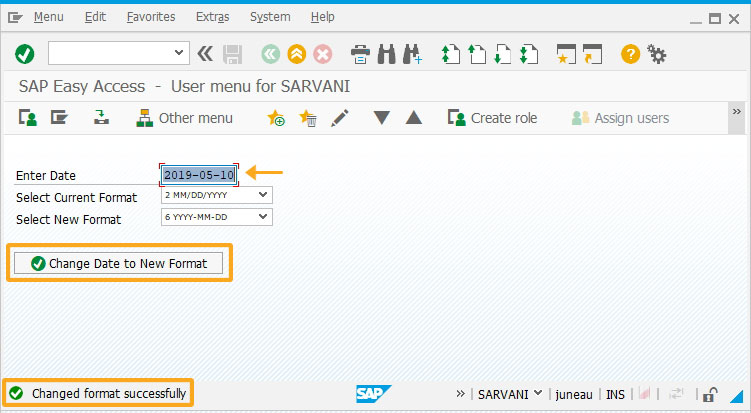Go to Last Page icon

pyautogui.click(x=529, y=54)
